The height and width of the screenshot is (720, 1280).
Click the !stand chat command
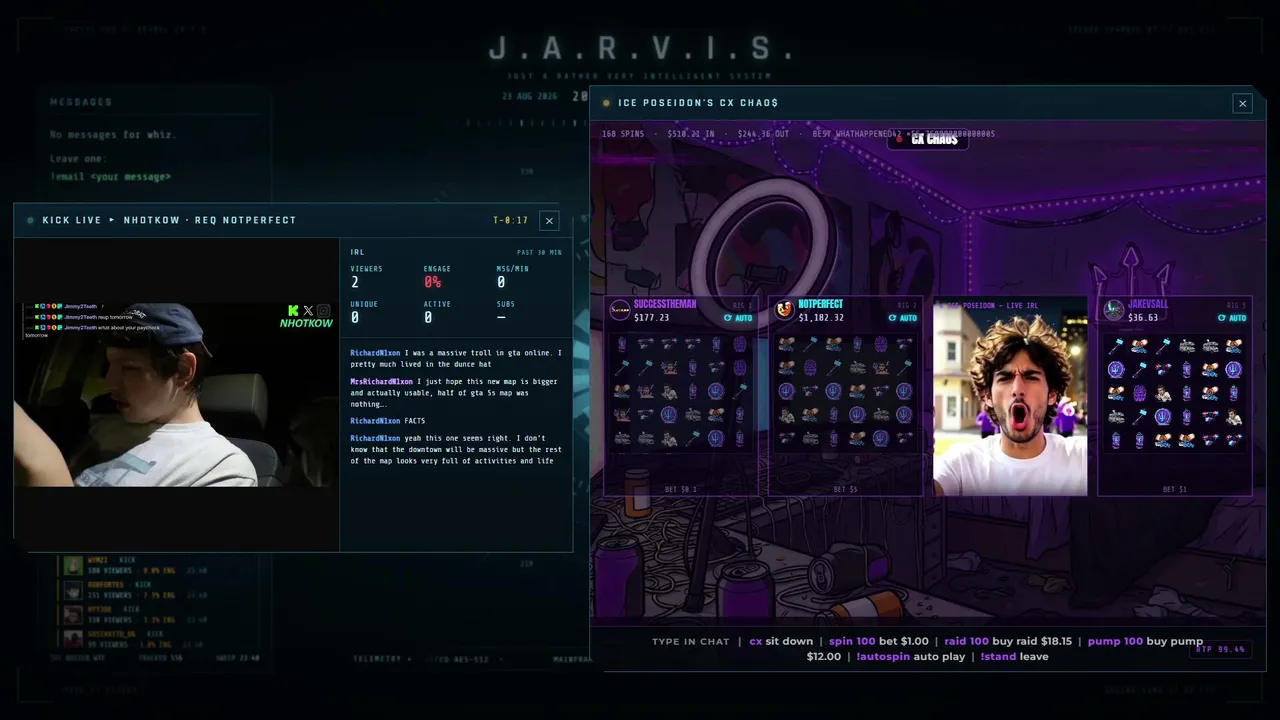point(998,657)
